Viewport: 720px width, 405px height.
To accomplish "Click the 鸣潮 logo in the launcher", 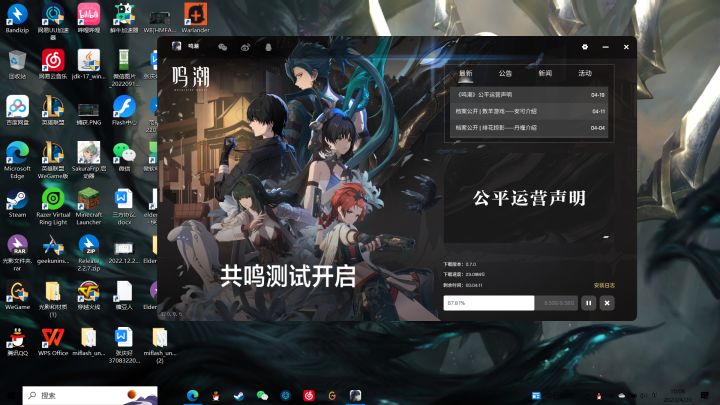I will pyautogui.click(x=191, y=78).
